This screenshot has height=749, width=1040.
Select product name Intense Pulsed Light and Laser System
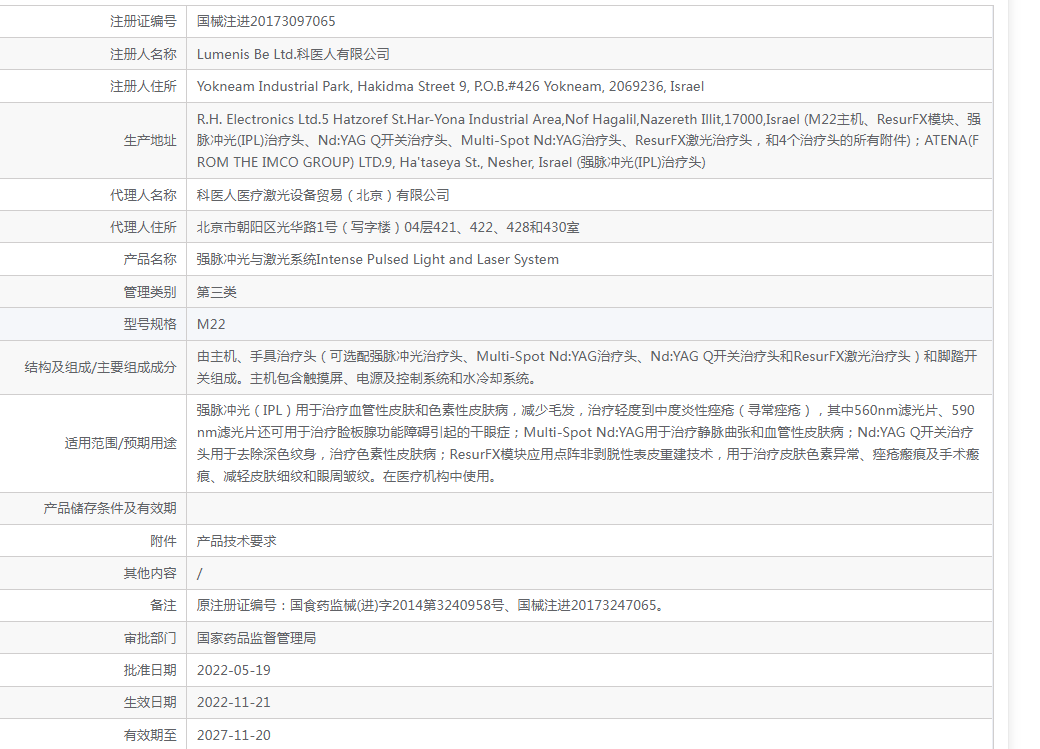coord(377,259)
